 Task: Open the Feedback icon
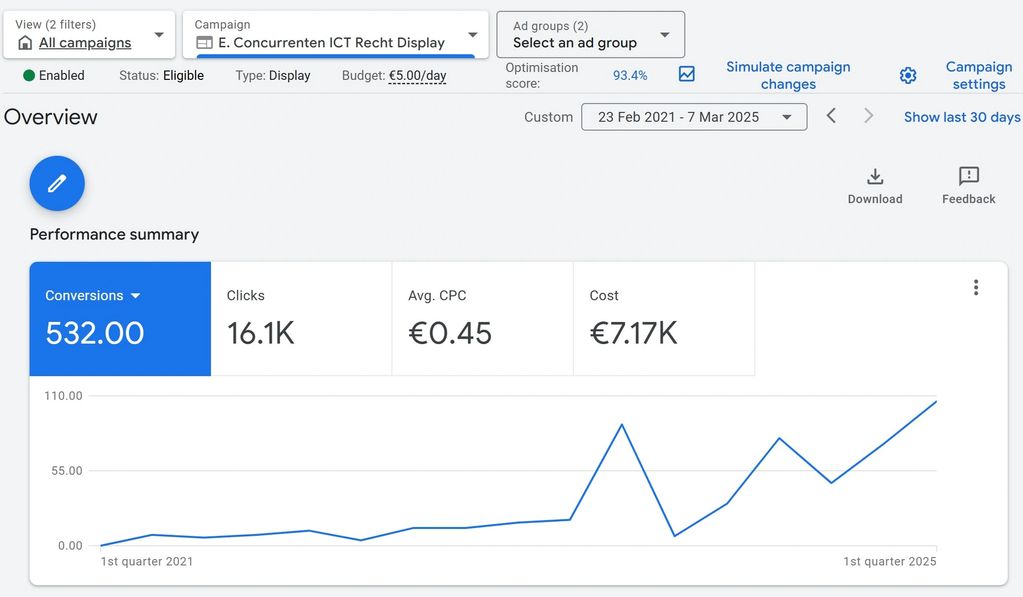[968, 177]
